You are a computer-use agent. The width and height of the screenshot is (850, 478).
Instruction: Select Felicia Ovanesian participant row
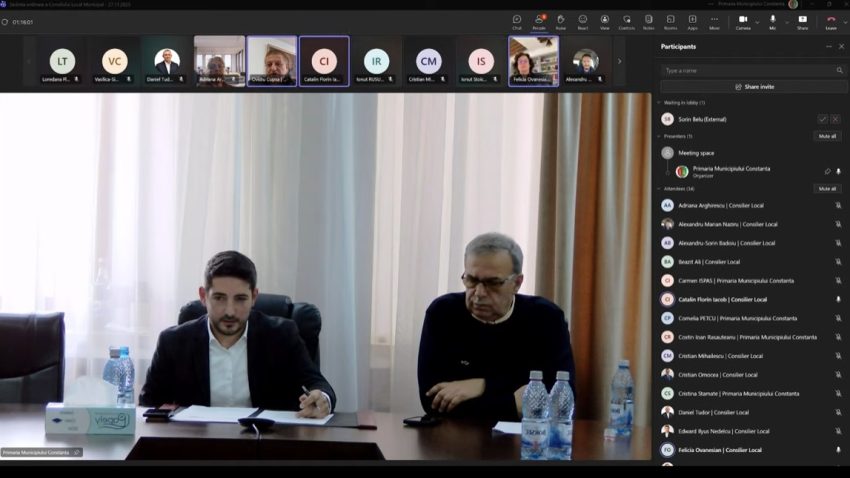751,450
